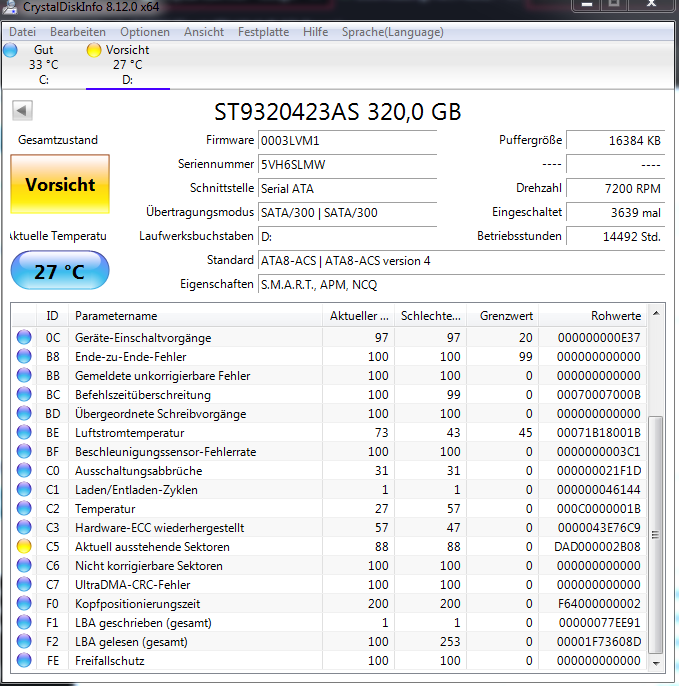Image resolution: width=679 pixels, height=686 pixels.
Task: Click the status orb for Übergeordnete Schreibvorgänge
Action: 24,413
